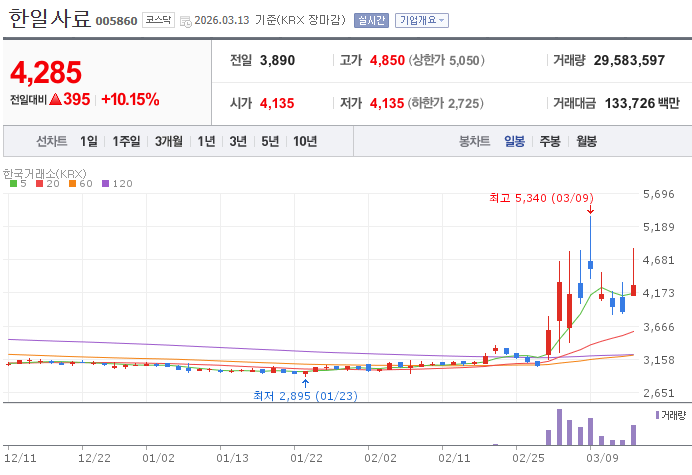Click the lower limit text 하한가 2,725
Screen dimensions: 692x475
445,103
